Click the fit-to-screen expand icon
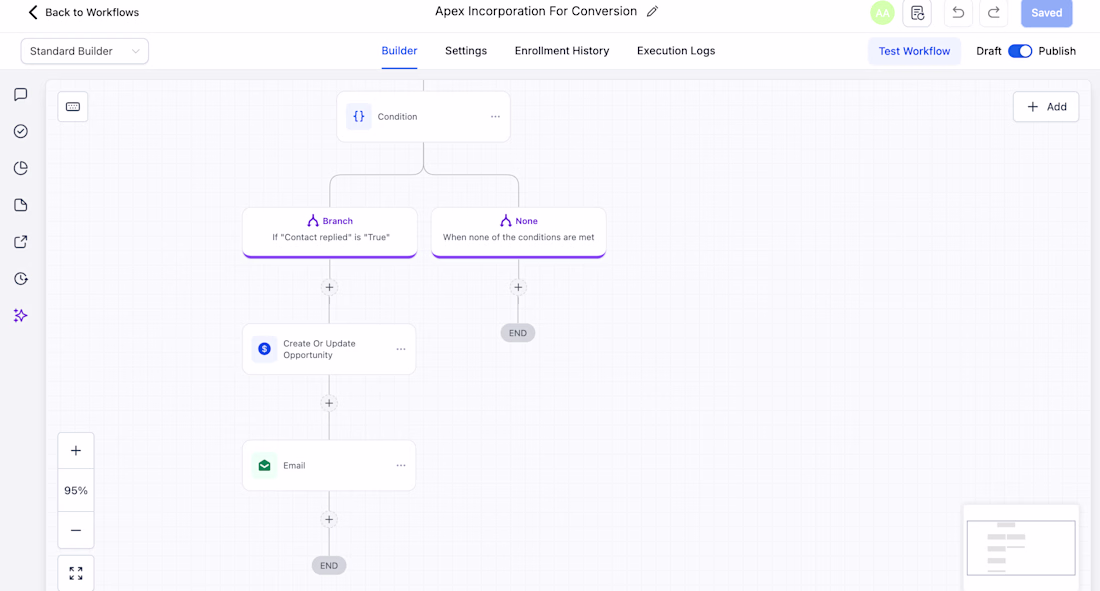The width and height of the screenshot is (1100, 591). pos(76,573)
